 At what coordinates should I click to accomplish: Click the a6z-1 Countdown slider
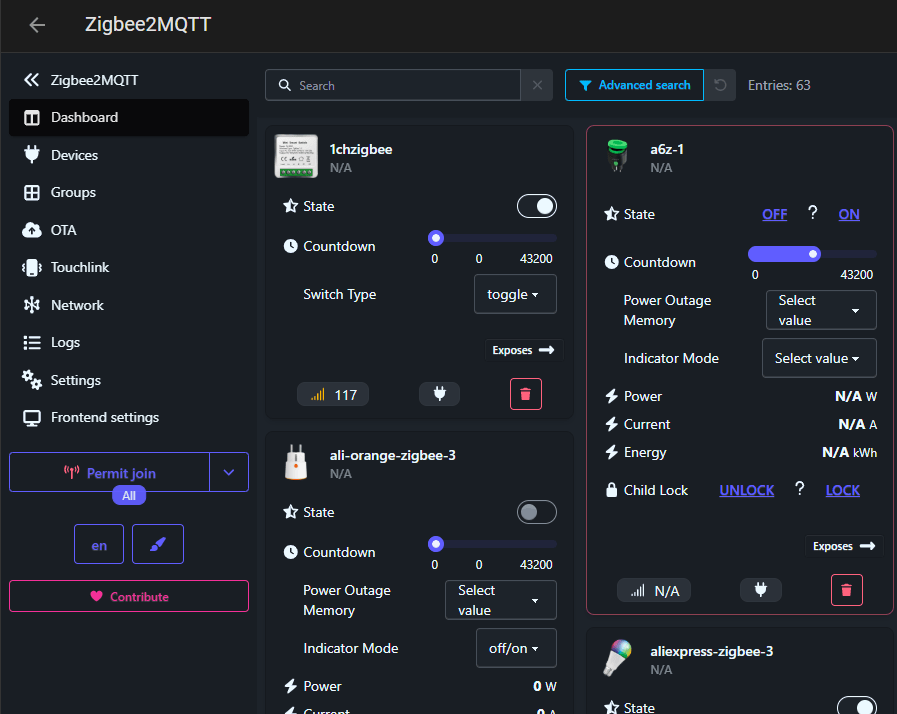pos(812,254)
